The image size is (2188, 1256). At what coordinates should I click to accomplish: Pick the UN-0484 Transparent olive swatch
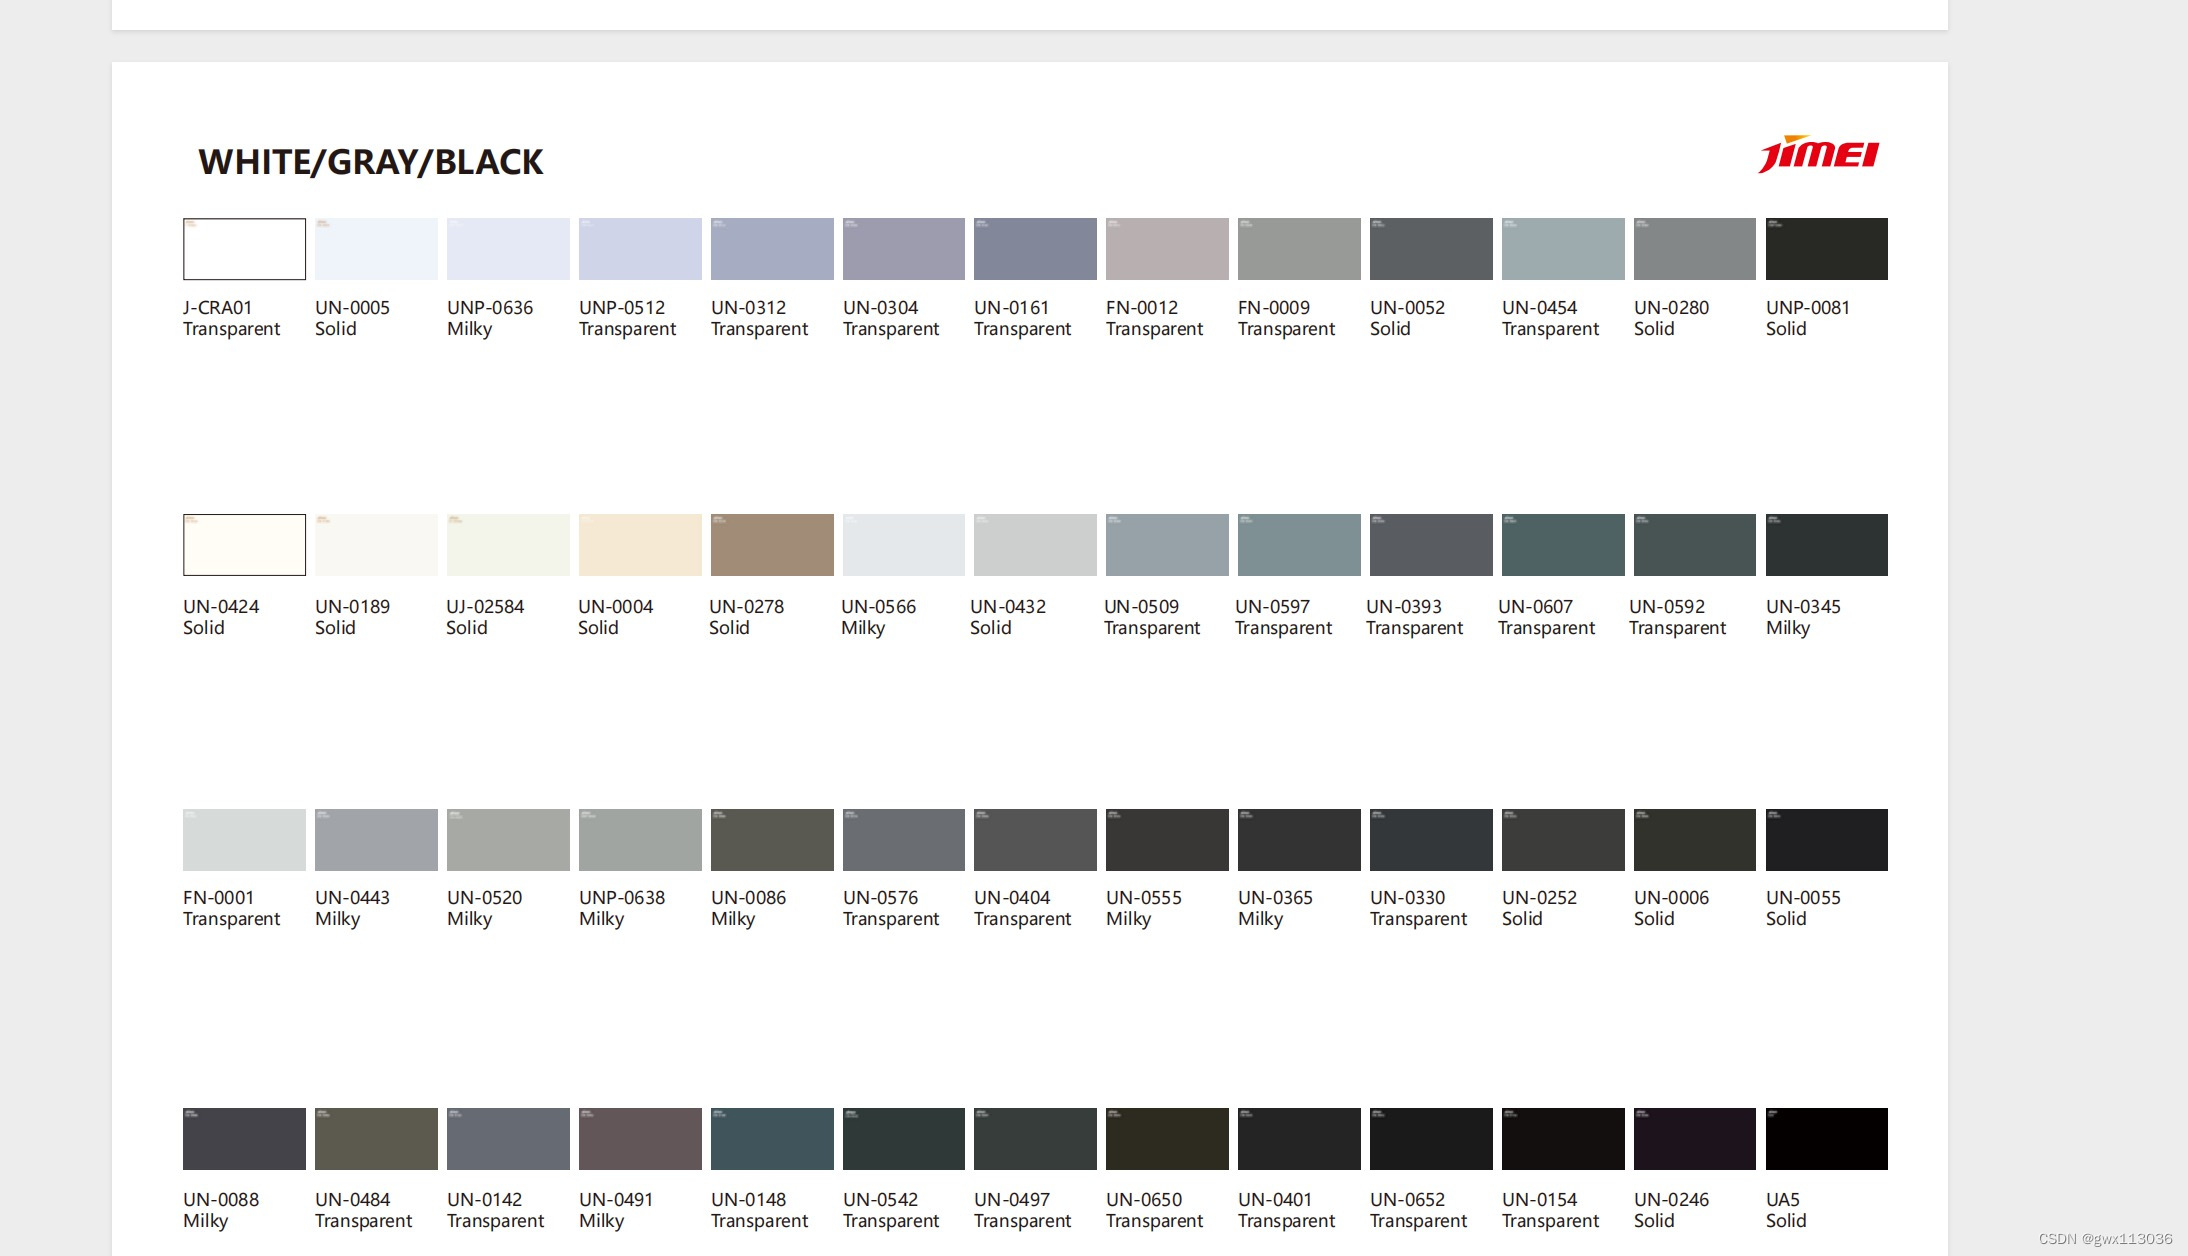pyautogui.click(x=376, y=1139)
